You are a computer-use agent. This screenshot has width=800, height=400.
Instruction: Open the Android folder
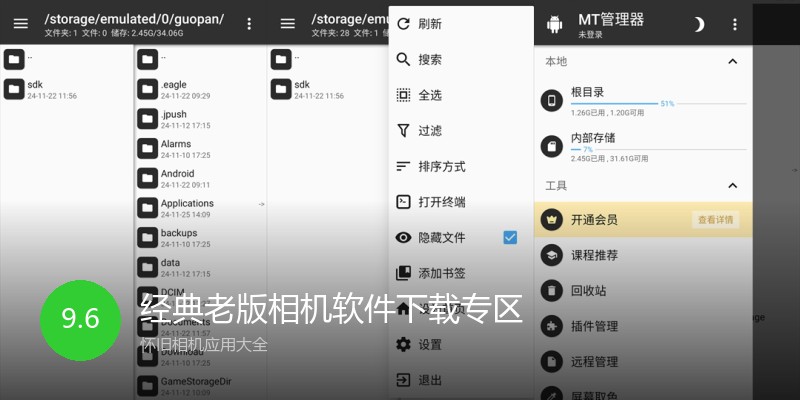point(200,178)
